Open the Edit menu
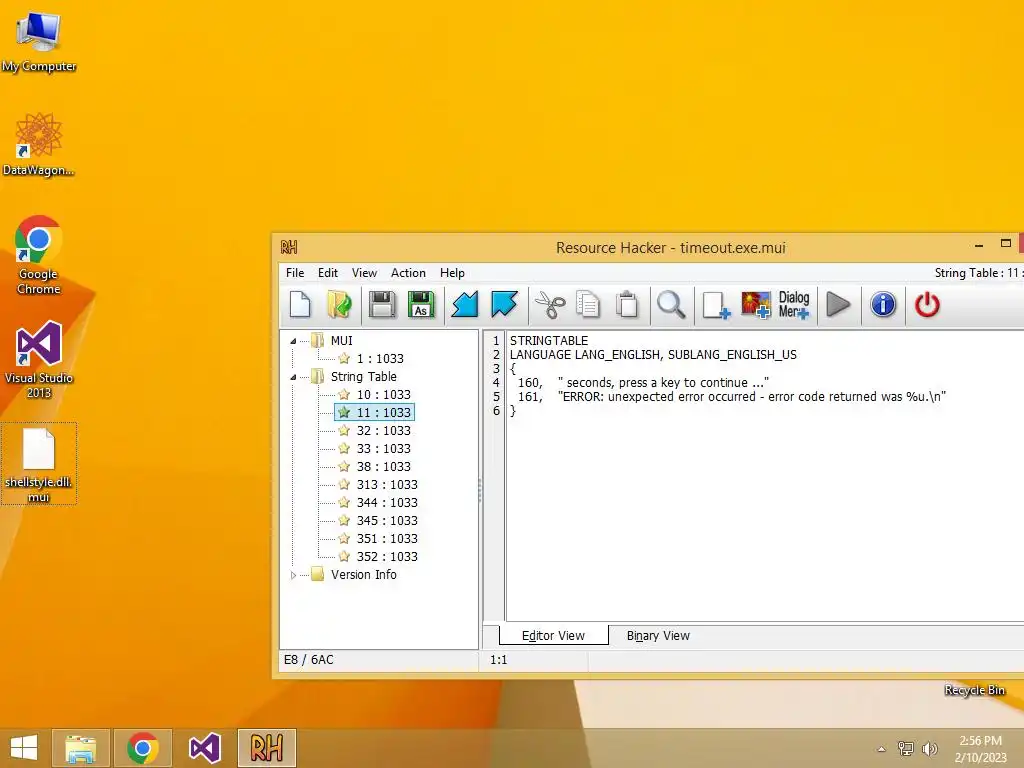The width and height of the screenshot is (1024, 768). [x=328, y=273]
